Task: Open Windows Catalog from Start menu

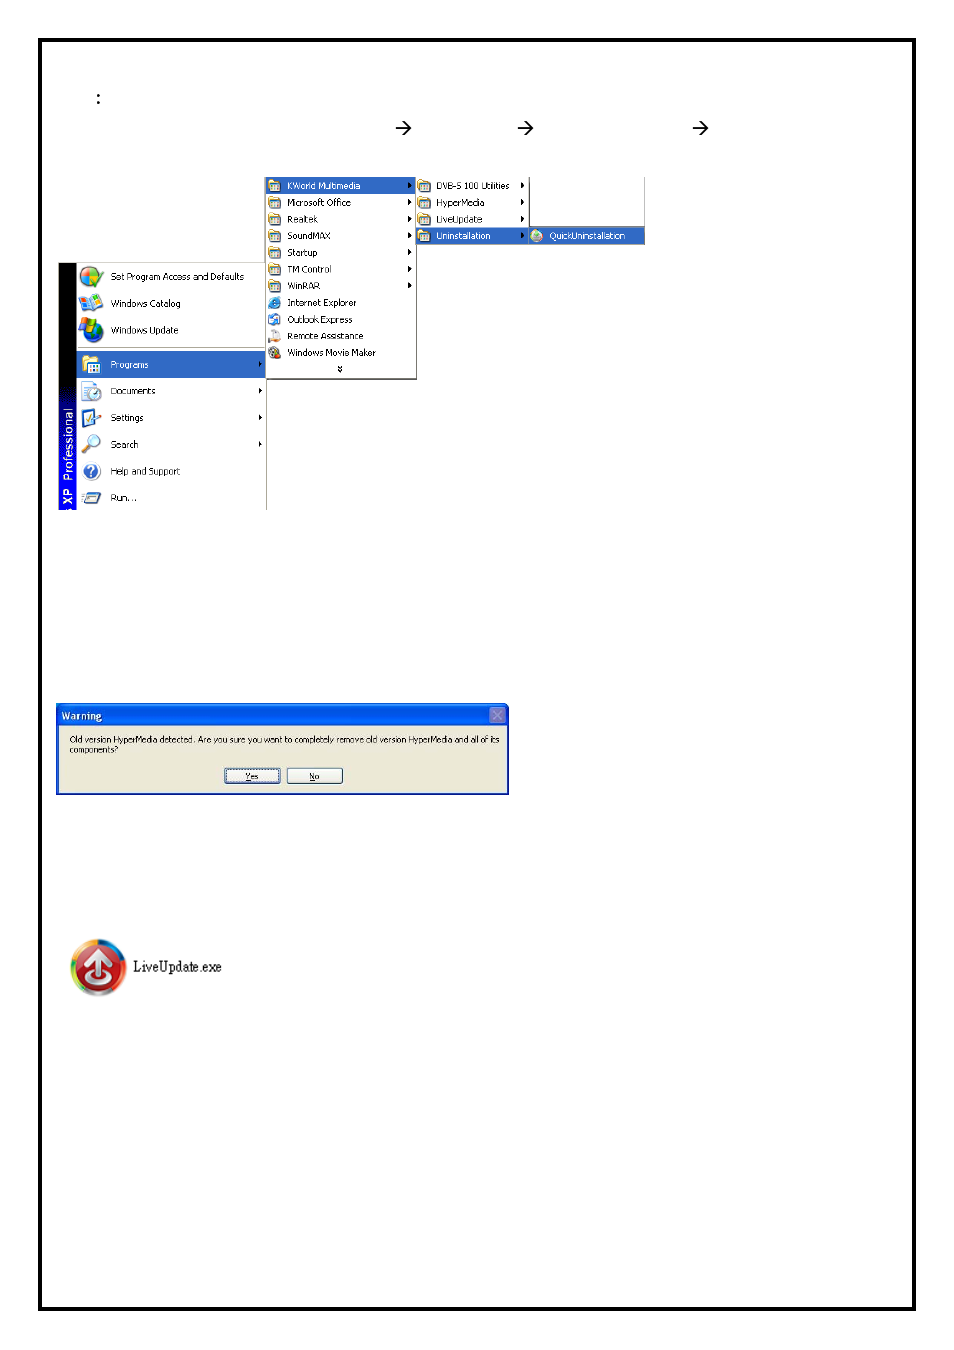Action: pyautogui.click(x=171, y=303)
